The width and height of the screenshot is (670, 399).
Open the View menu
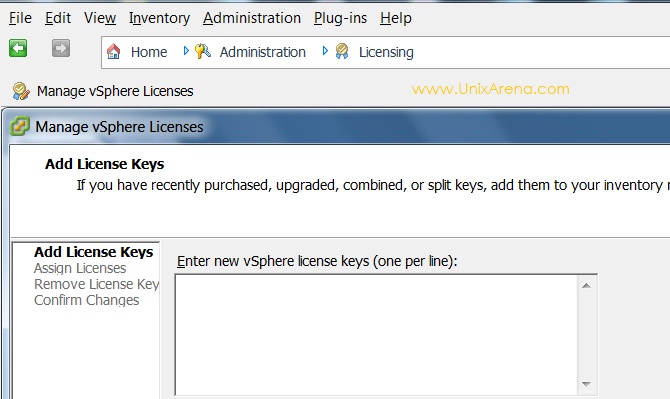click(x=100, y=18)
